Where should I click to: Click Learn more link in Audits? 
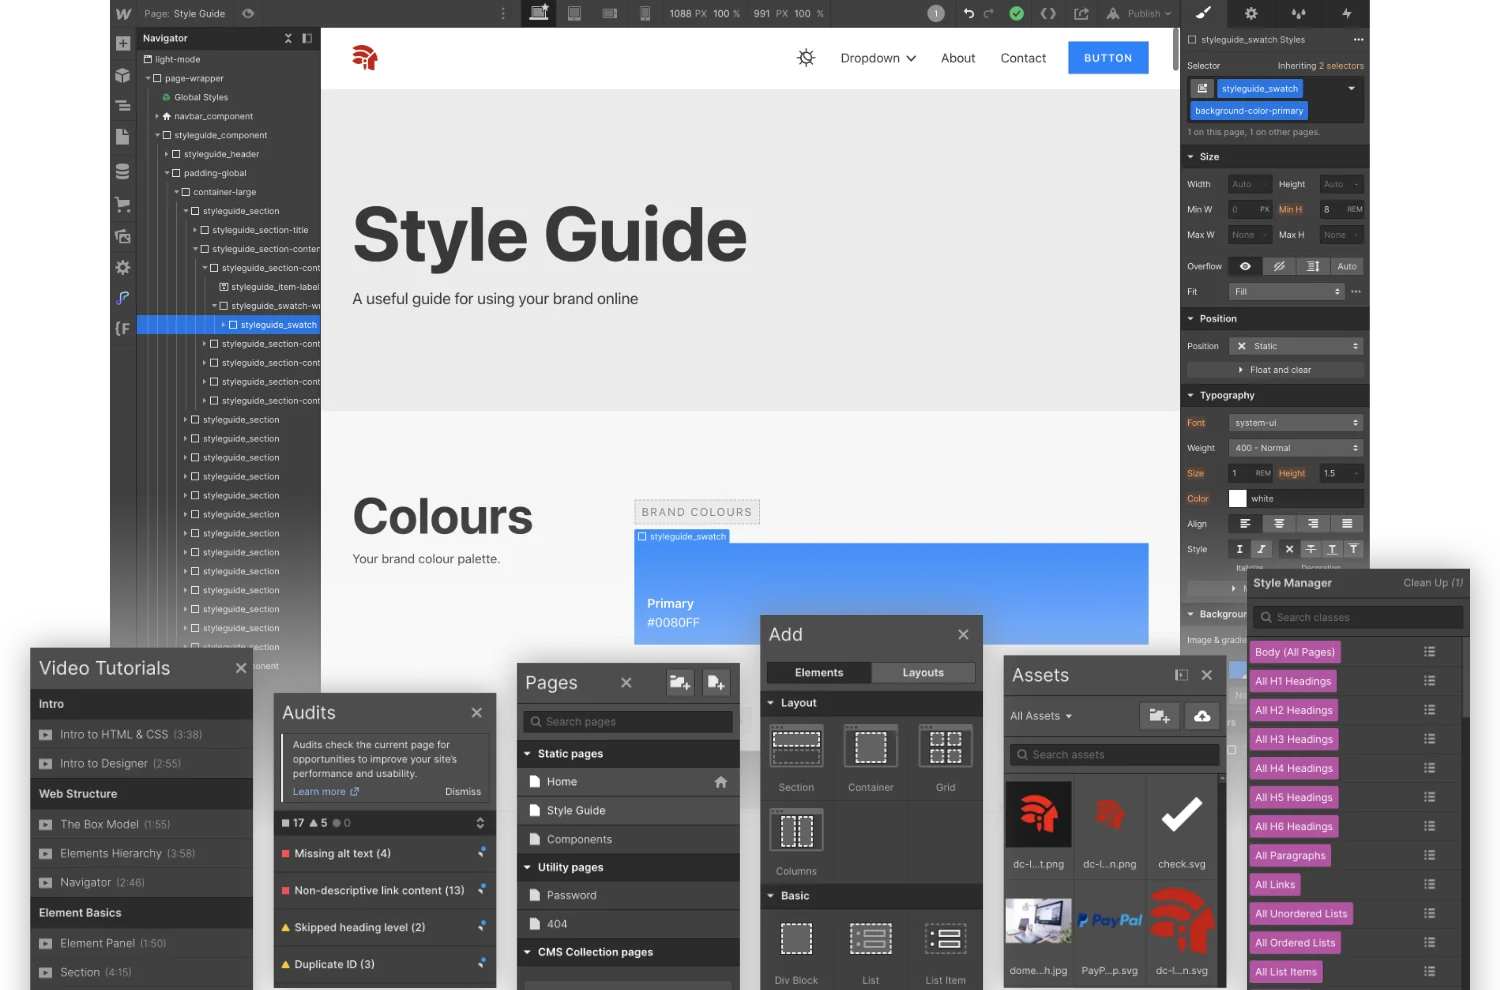click(x=325, y=792)
